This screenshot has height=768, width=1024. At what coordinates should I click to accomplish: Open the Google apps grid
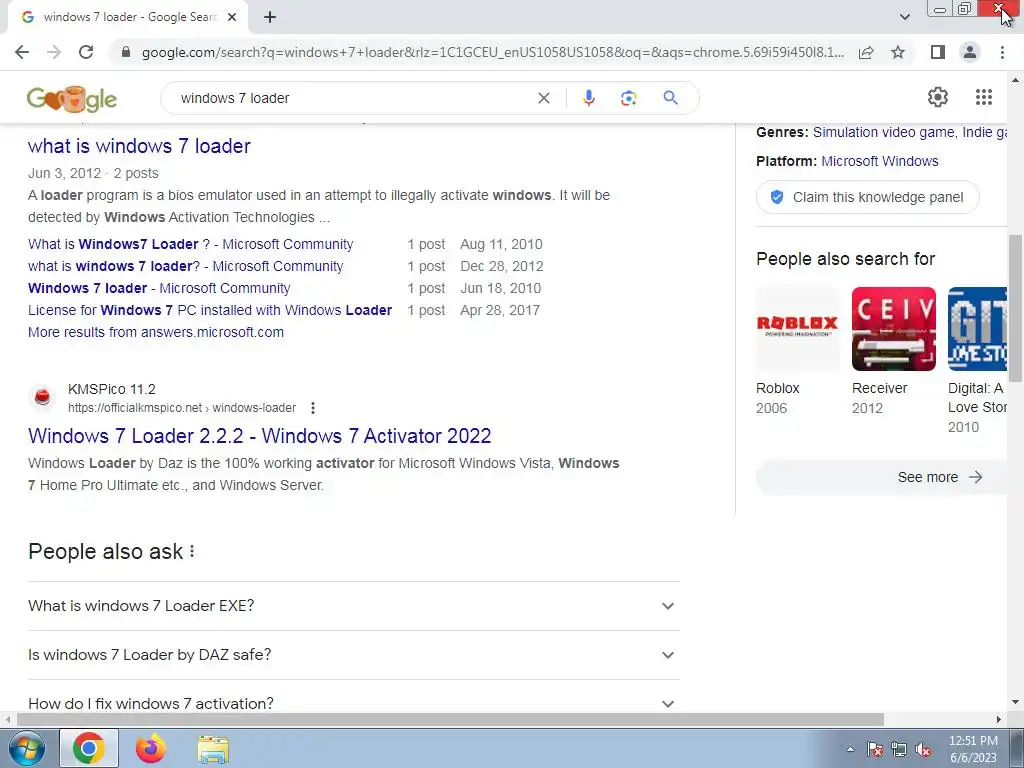tap(984, 97)
